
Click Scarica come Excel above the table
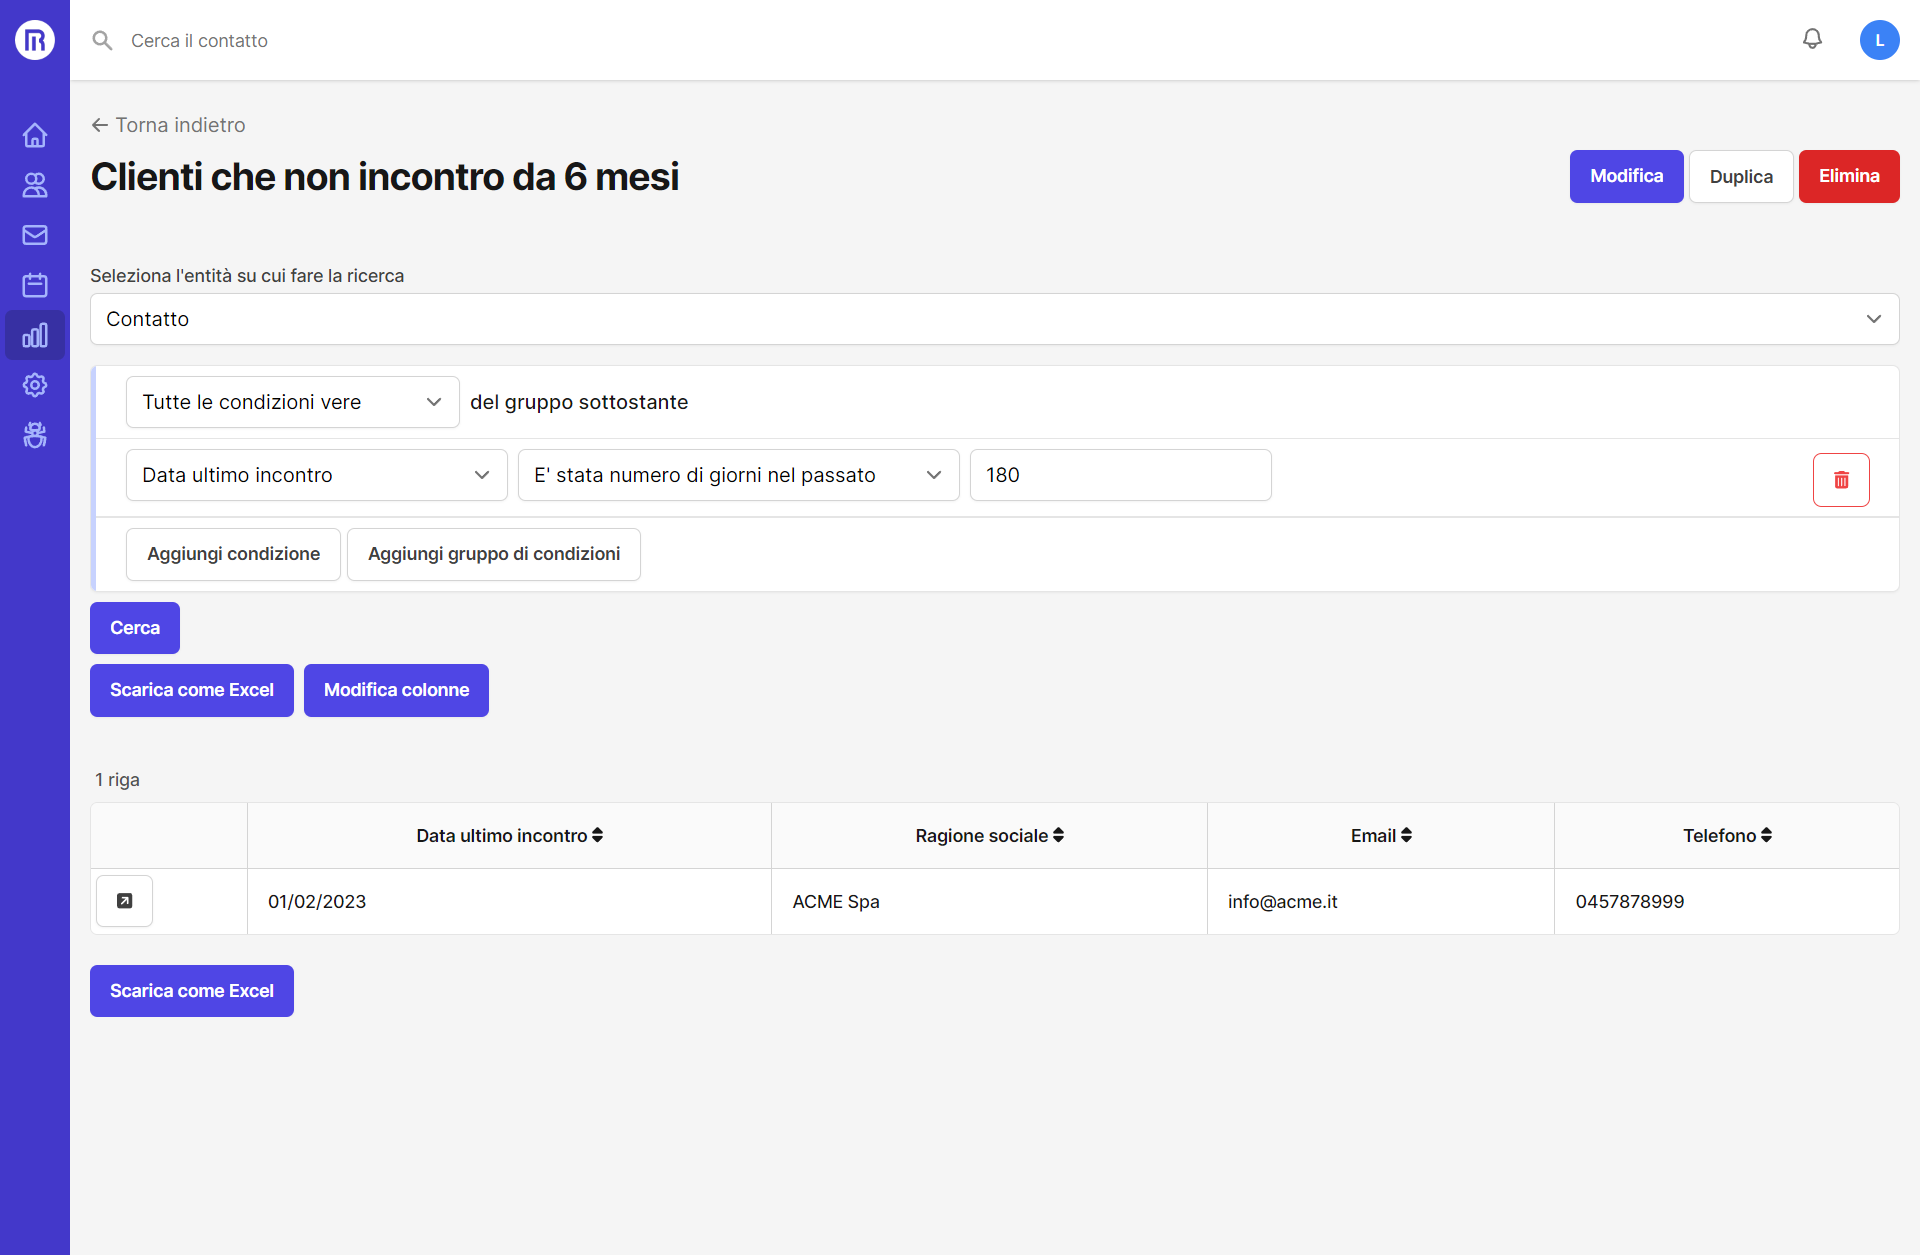pyautogui.click(x=191, y=690)
